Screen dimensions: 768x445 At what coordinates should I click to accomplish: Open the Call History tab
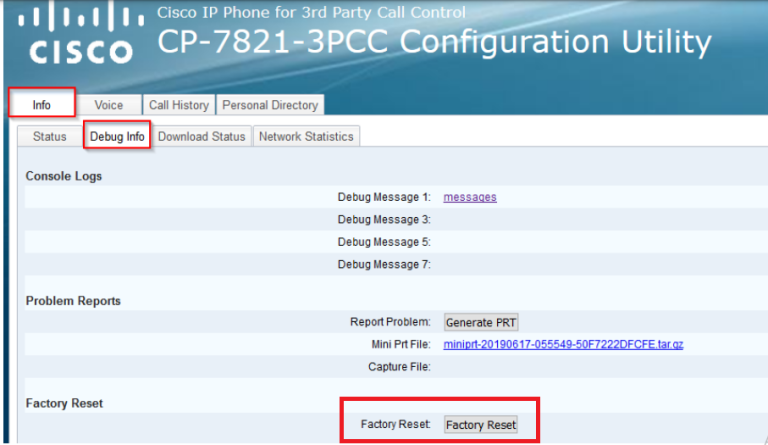coord(179,105)
